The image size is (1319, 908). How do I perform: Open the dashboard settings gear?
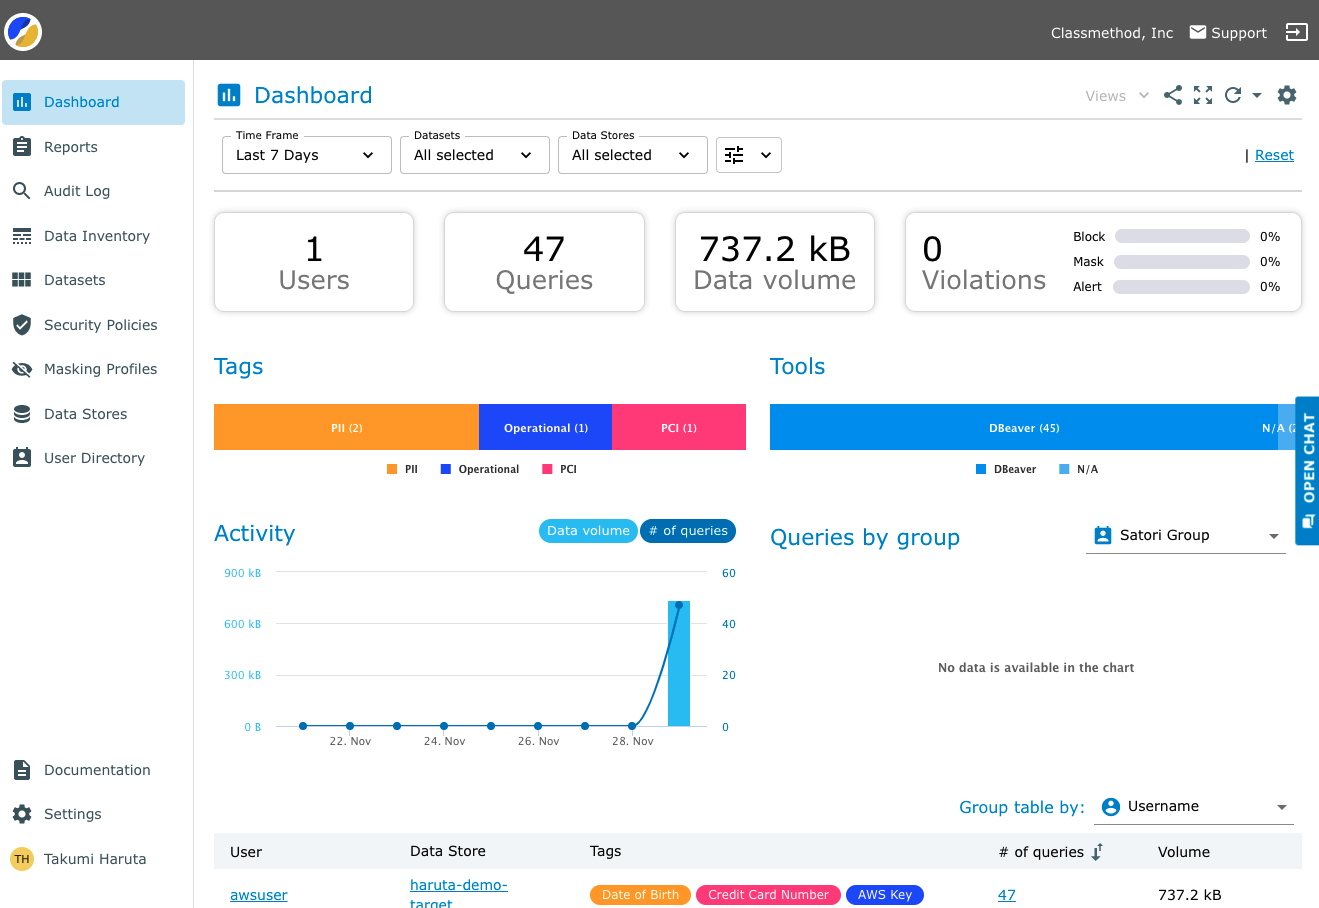tap(1287, 95)
